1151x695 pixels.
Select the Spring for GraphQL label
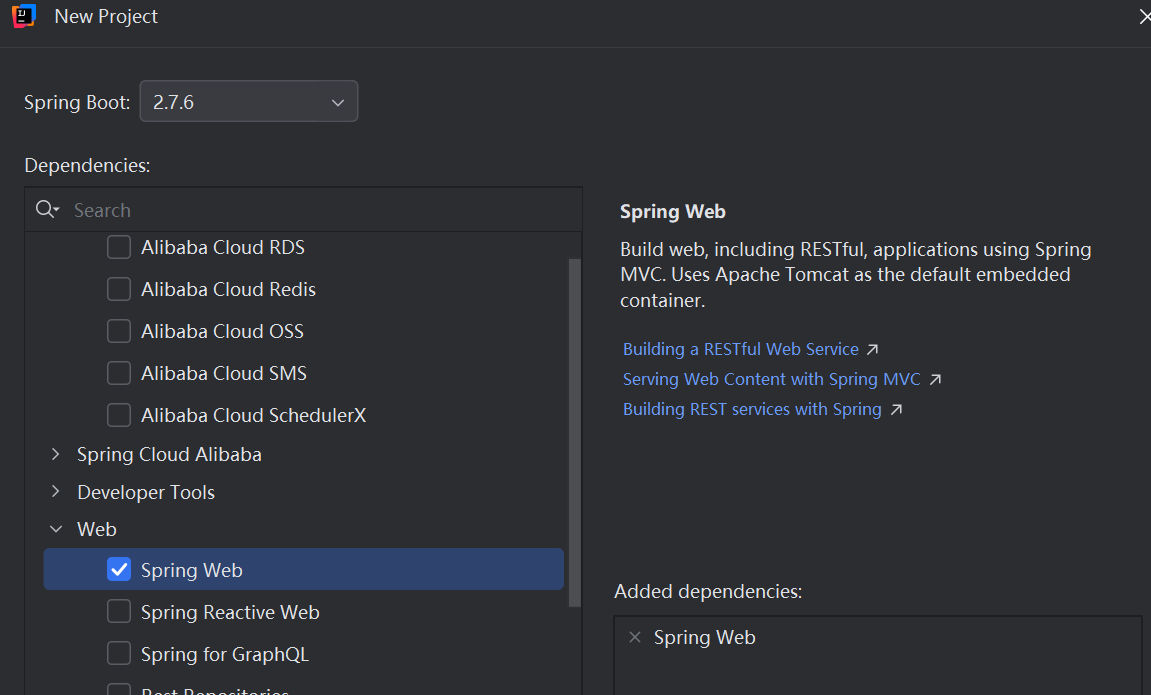[225, 654]
